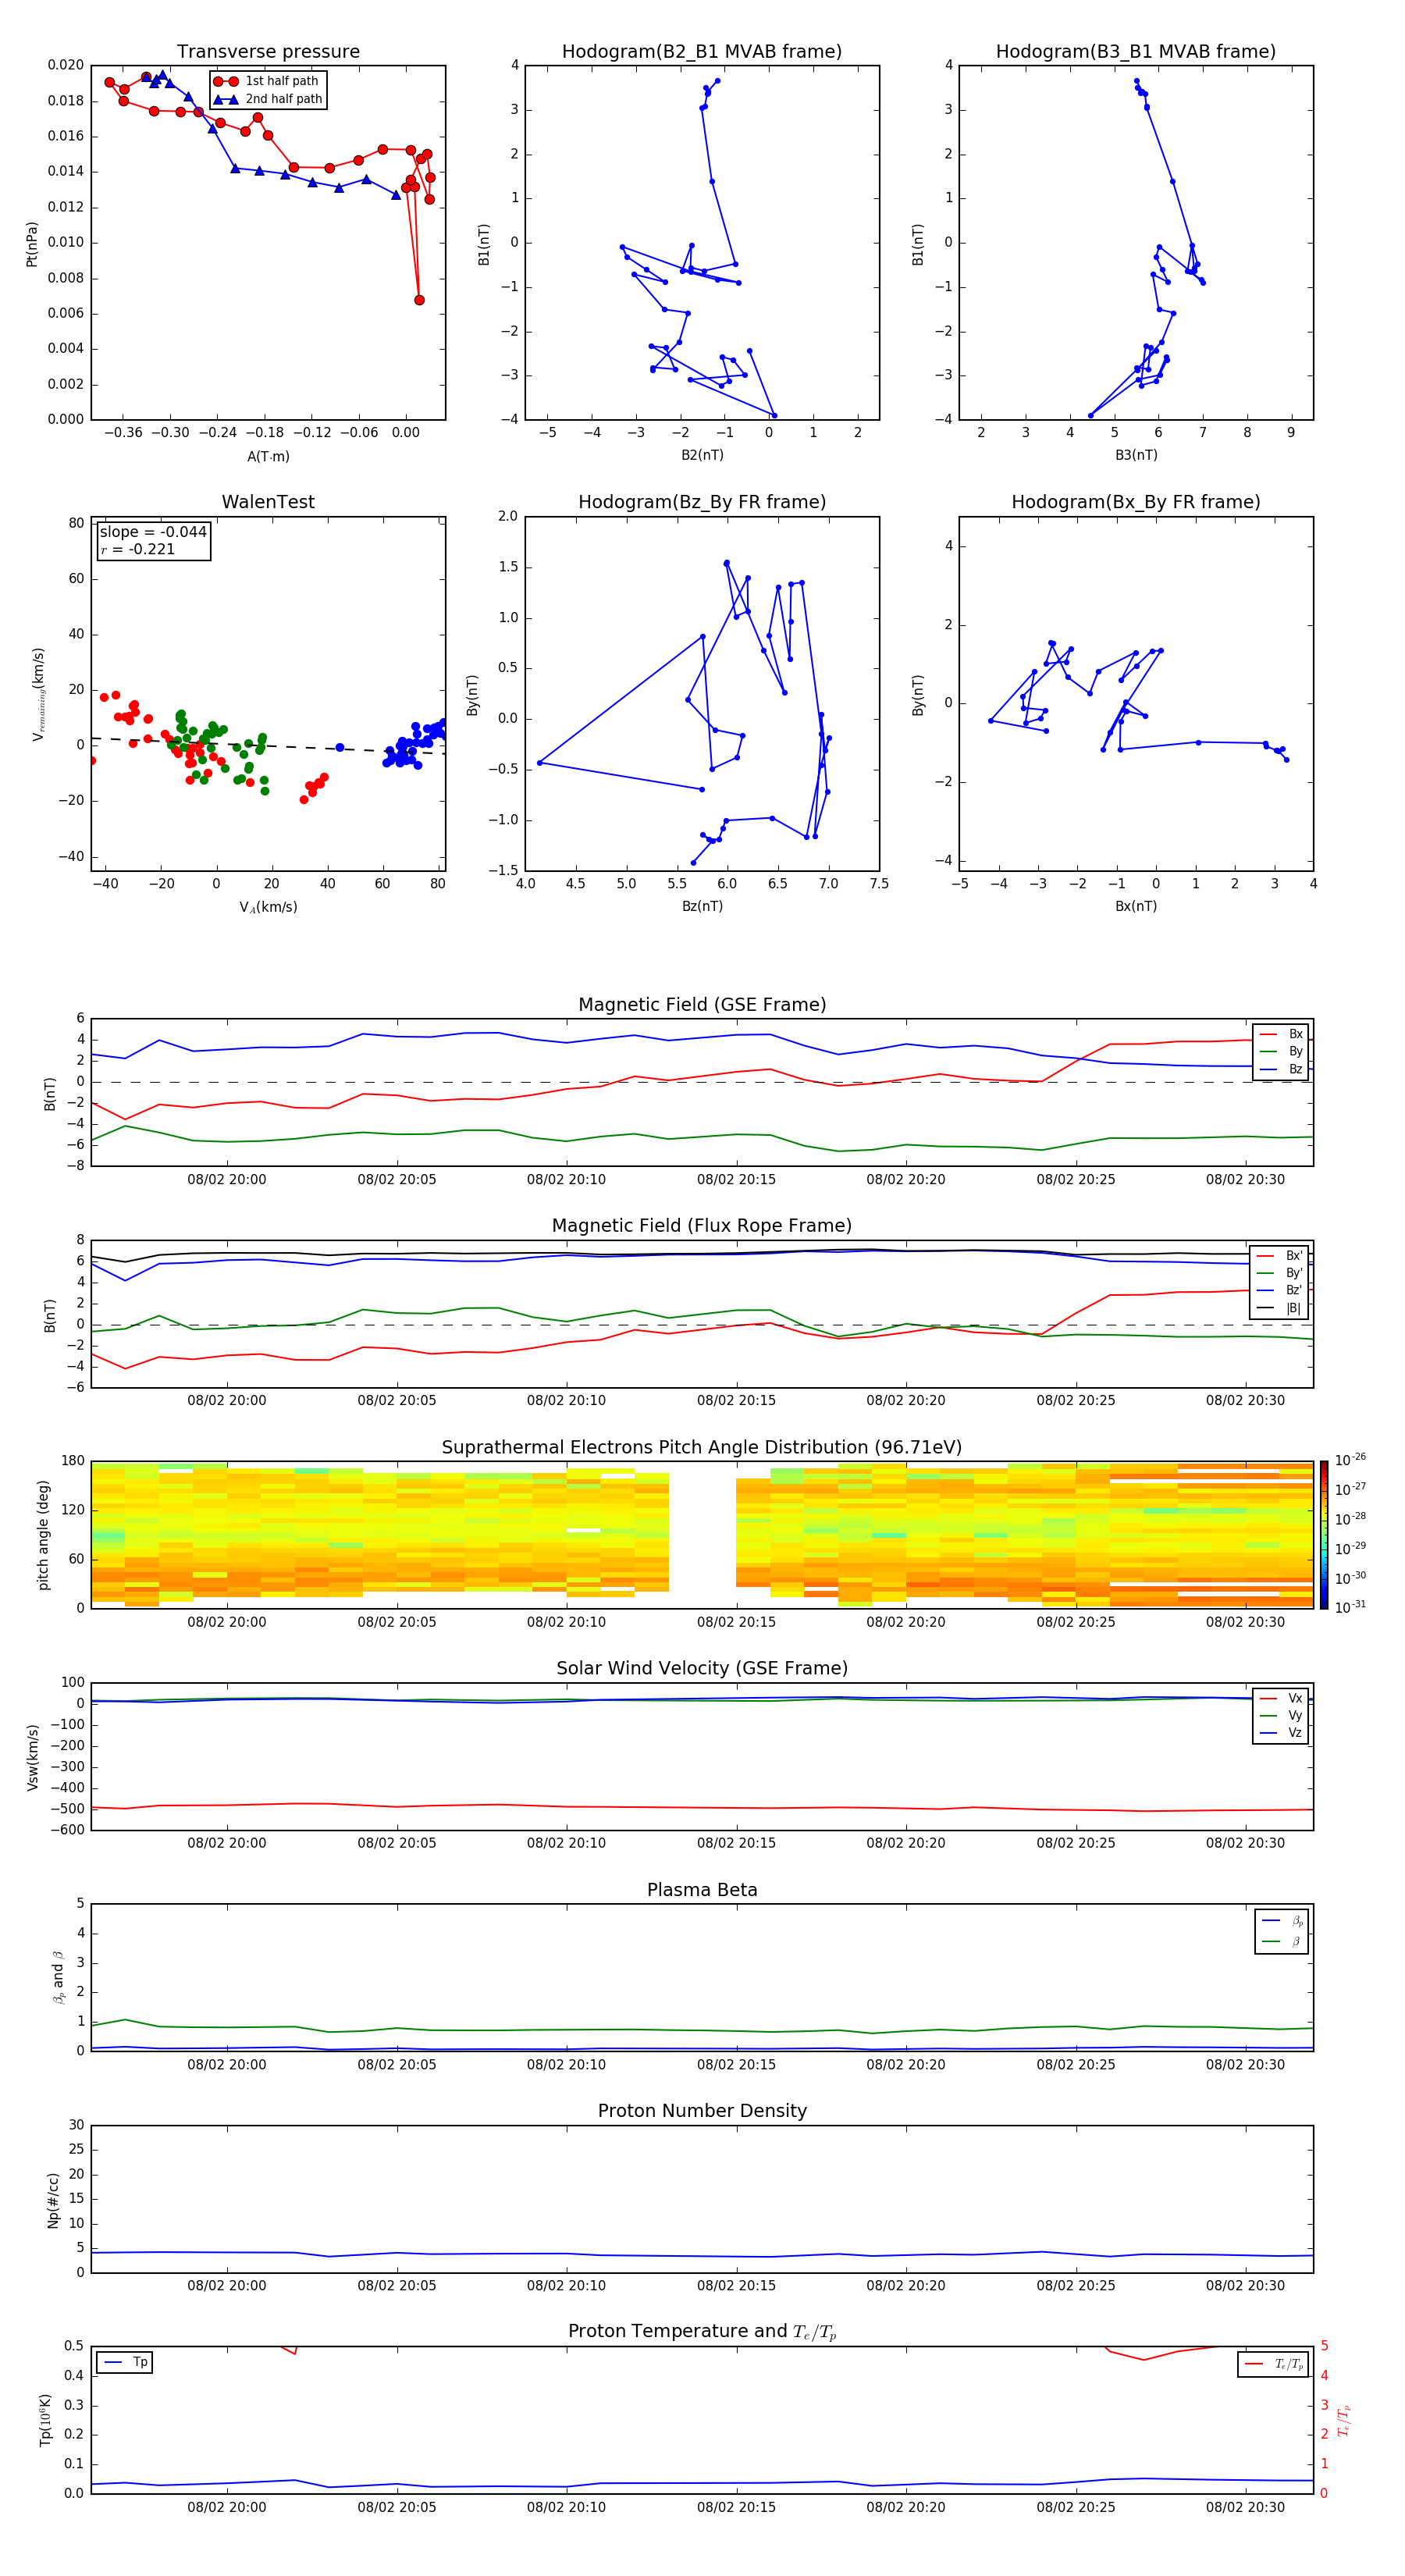Click 'Bx' legend entry in GSE plot
The image size is (1405, 2576).
click(x=1281, y=1034)
